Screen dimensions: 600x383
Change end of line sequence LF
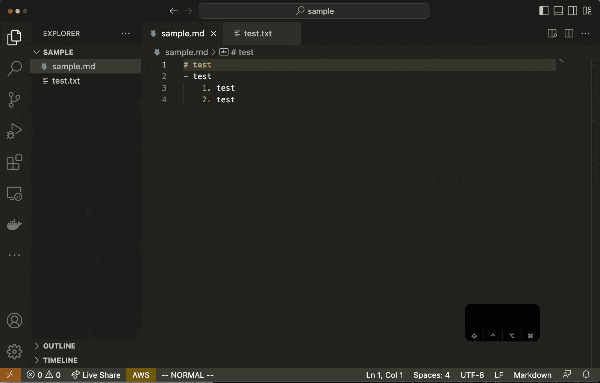pos(499,375)
